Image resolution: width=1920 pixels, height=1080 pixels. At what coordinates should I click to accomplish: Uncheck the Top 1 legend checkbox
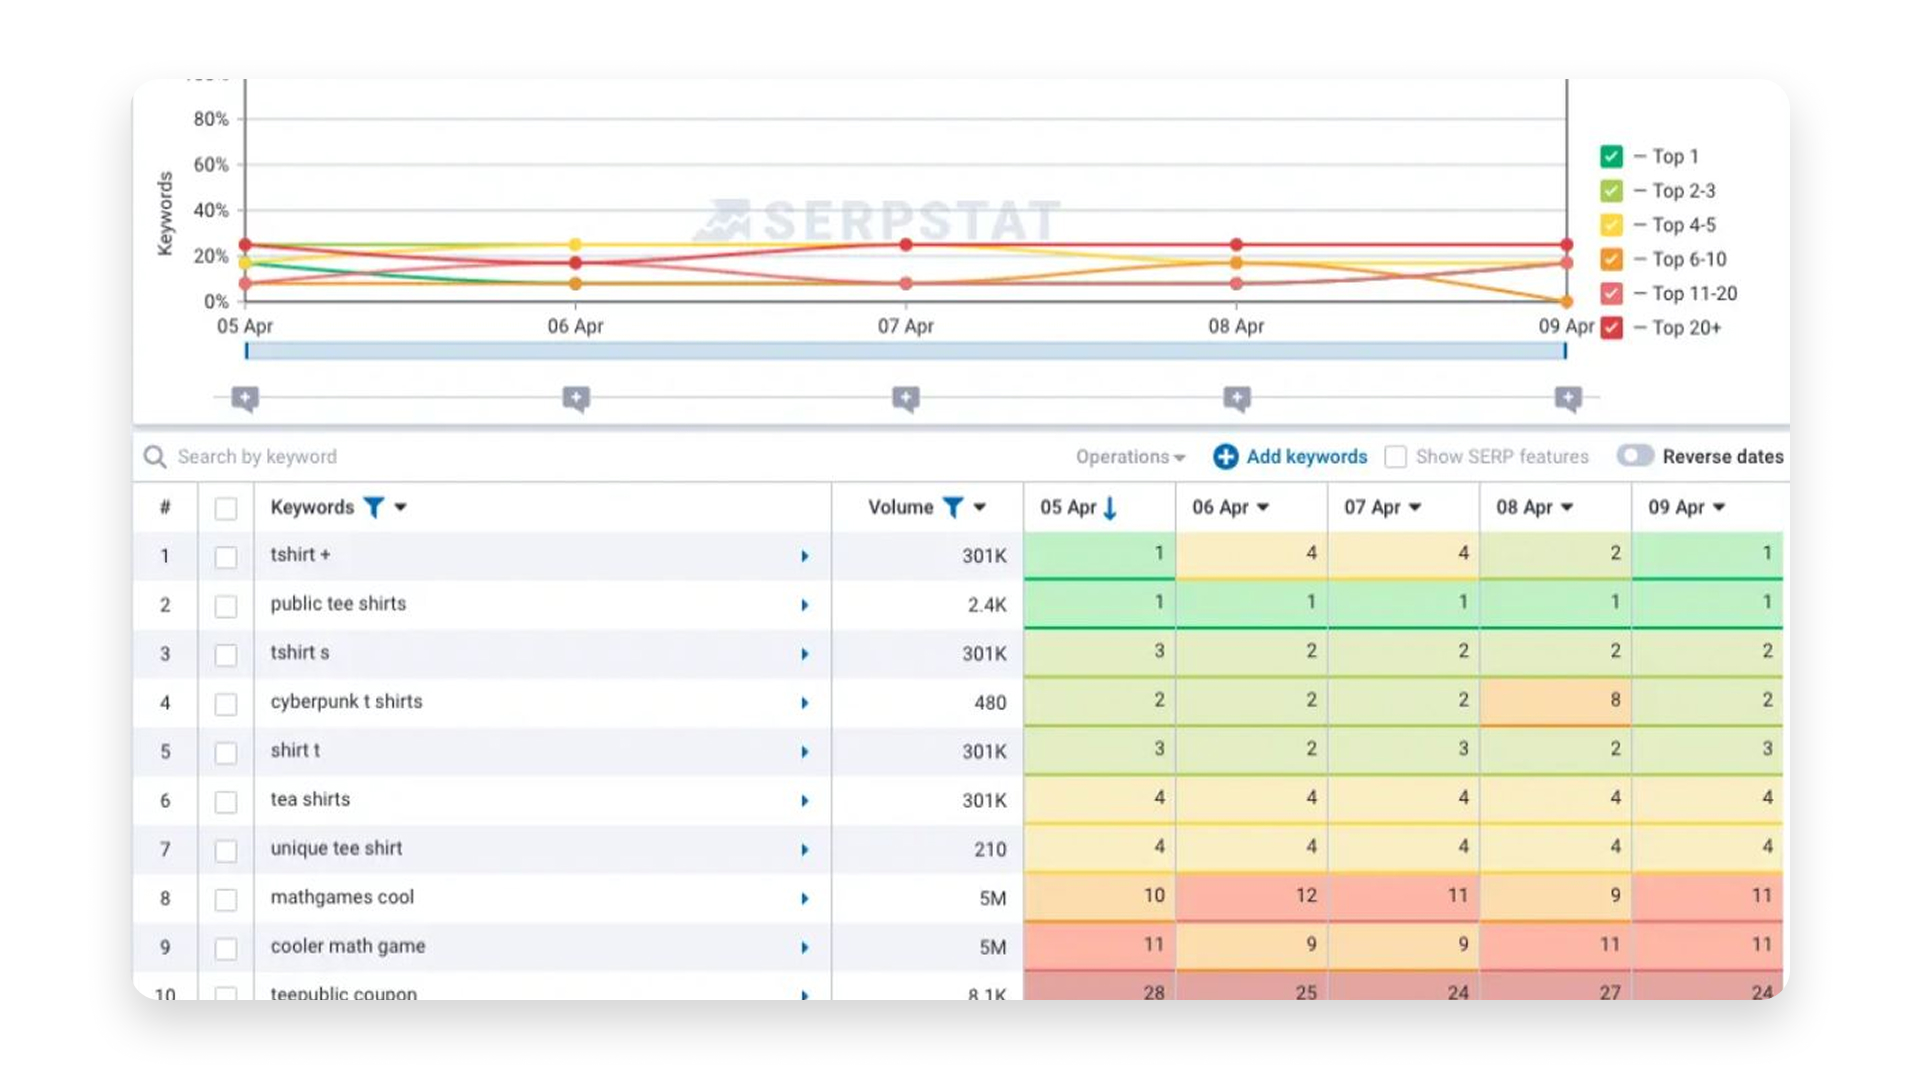(x=1611, y=156)
